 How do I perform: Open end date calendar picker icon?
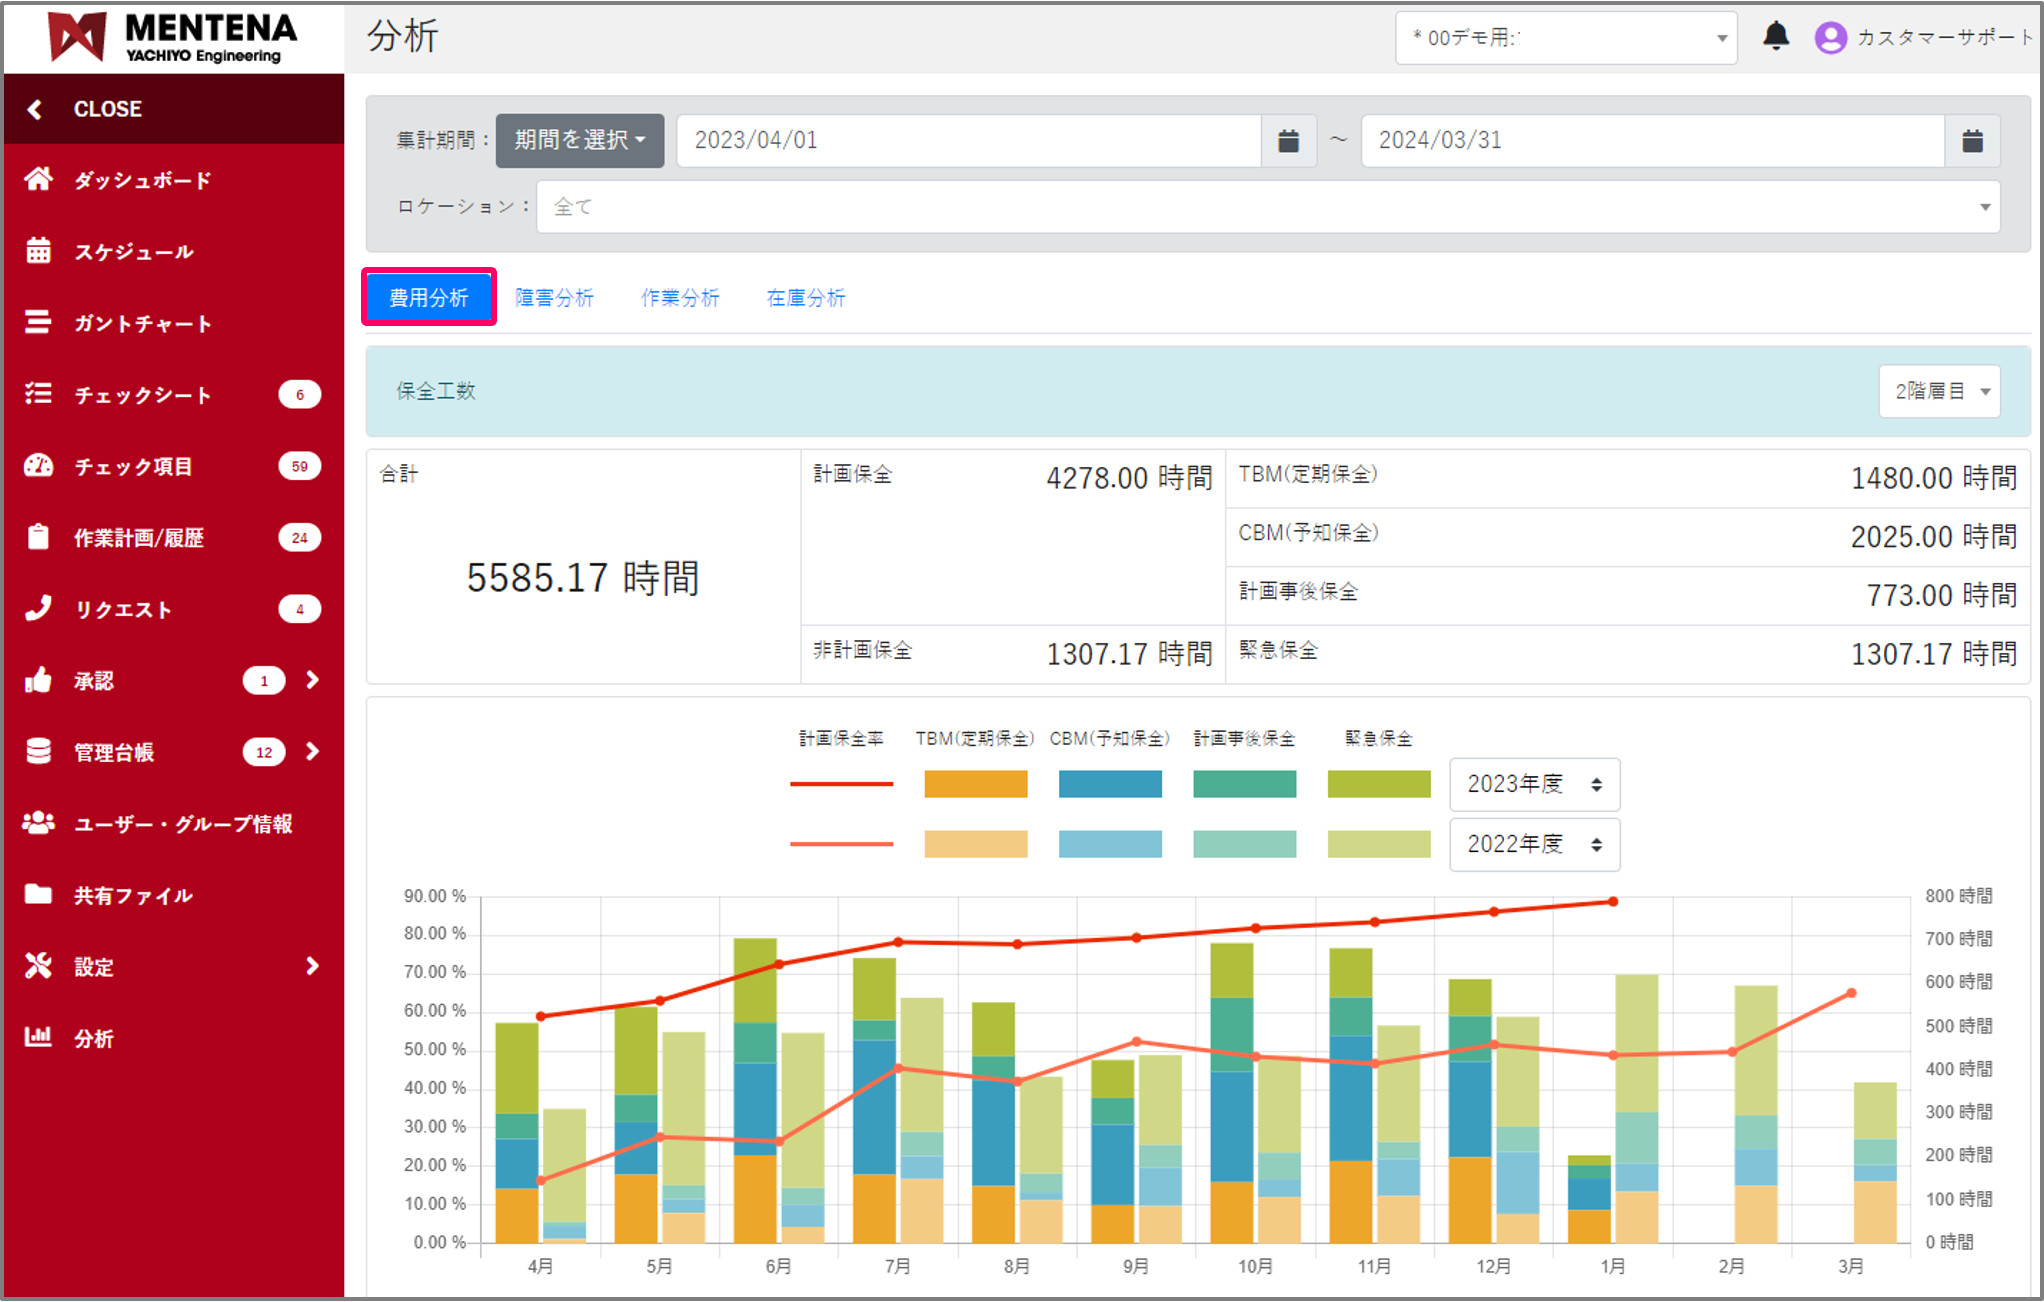click(1971, 141)
